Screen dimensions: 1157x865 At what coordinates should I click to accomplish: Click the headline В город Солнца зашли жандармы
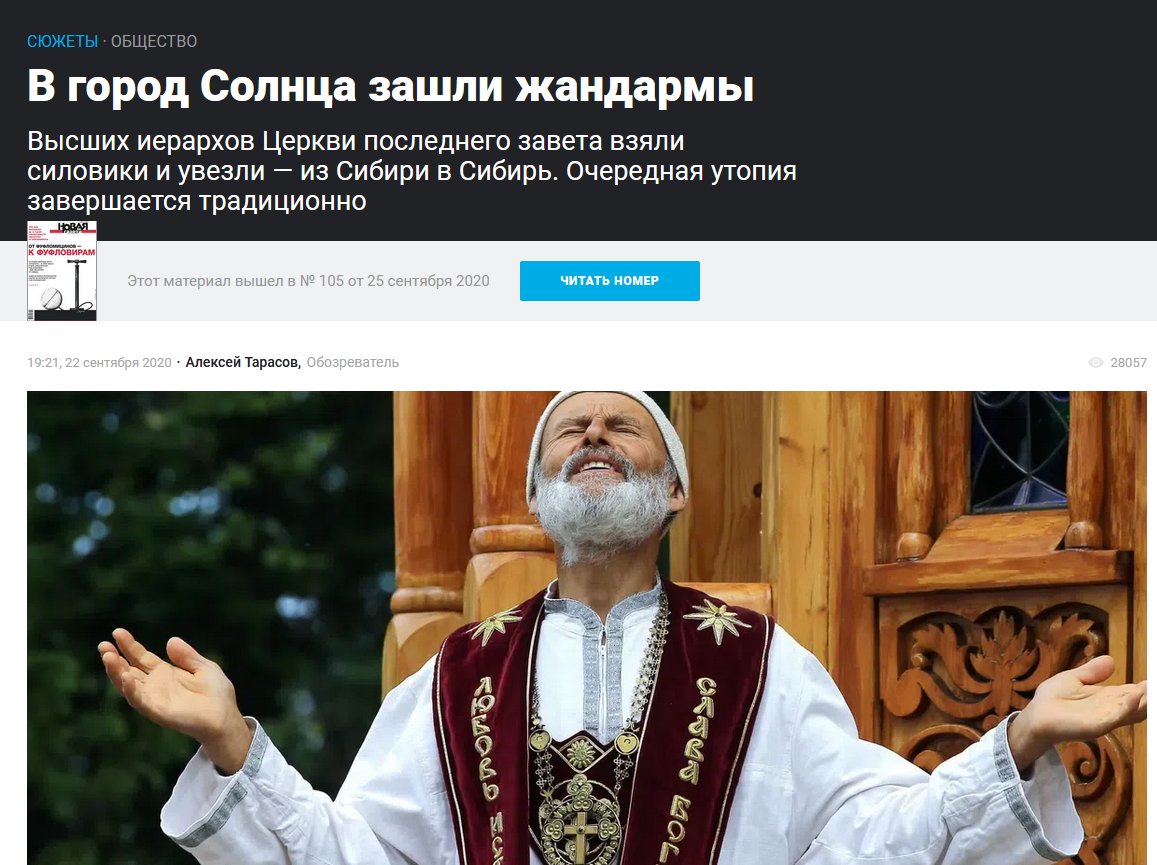390,86
